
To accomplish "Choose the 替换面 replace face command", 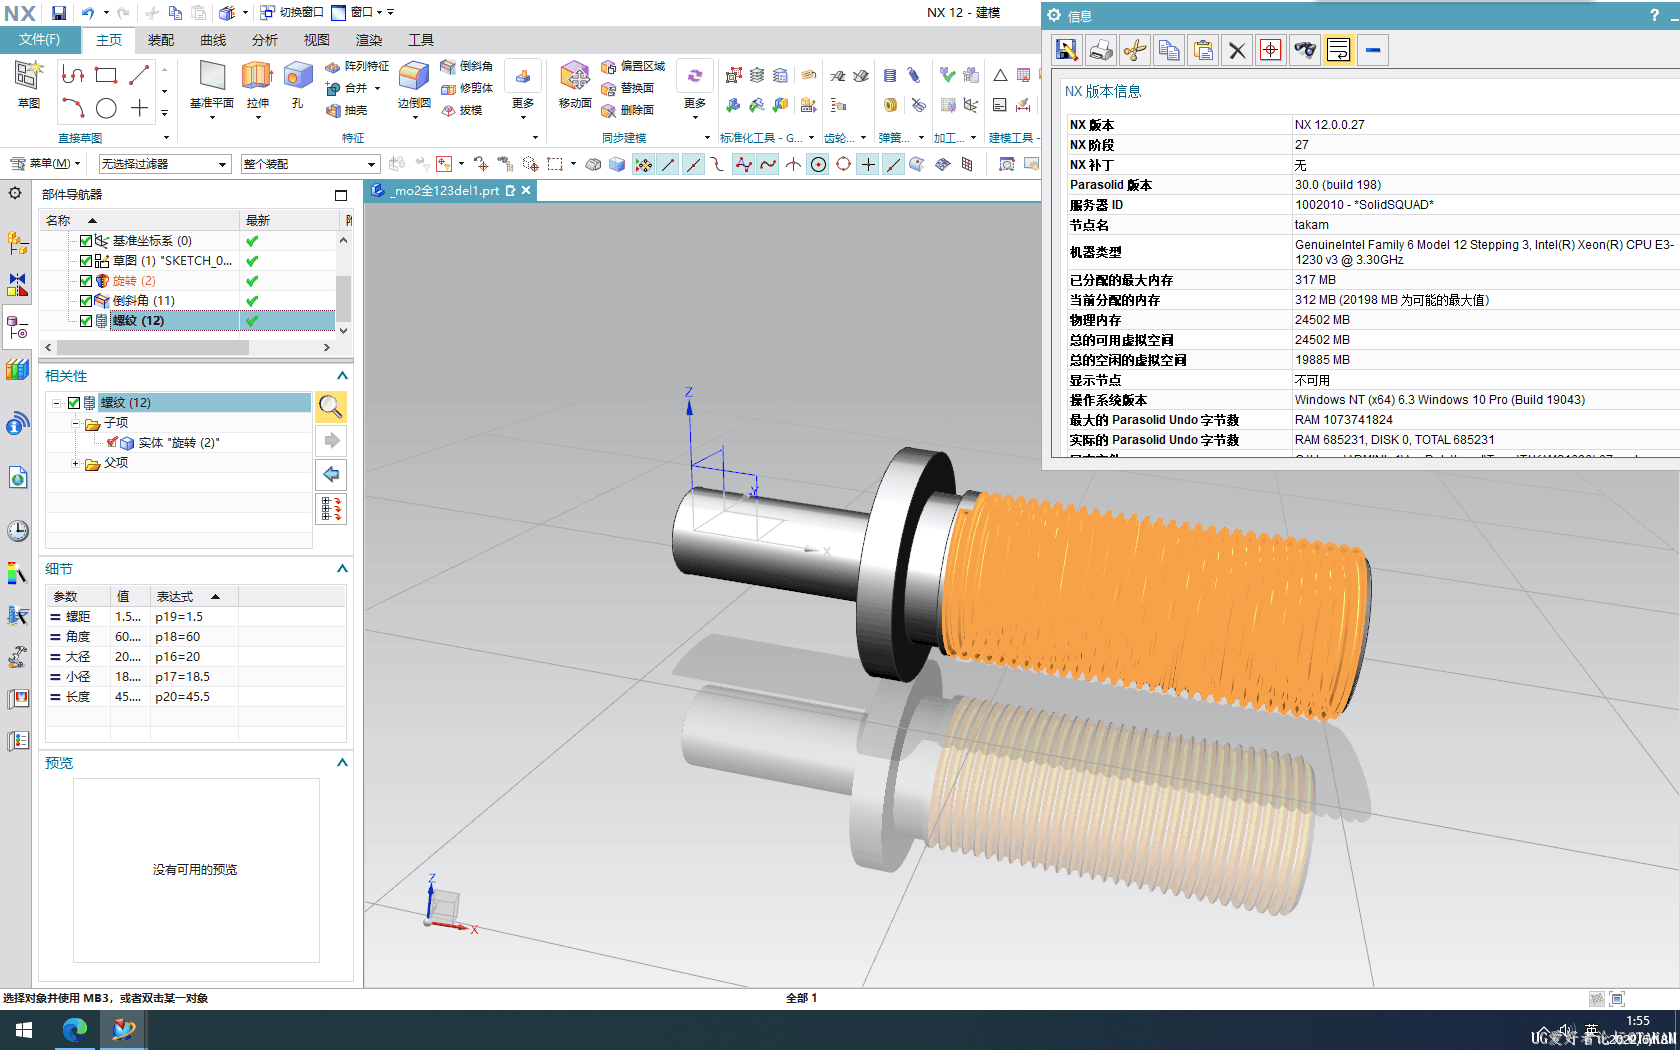I will pos(628,88).
